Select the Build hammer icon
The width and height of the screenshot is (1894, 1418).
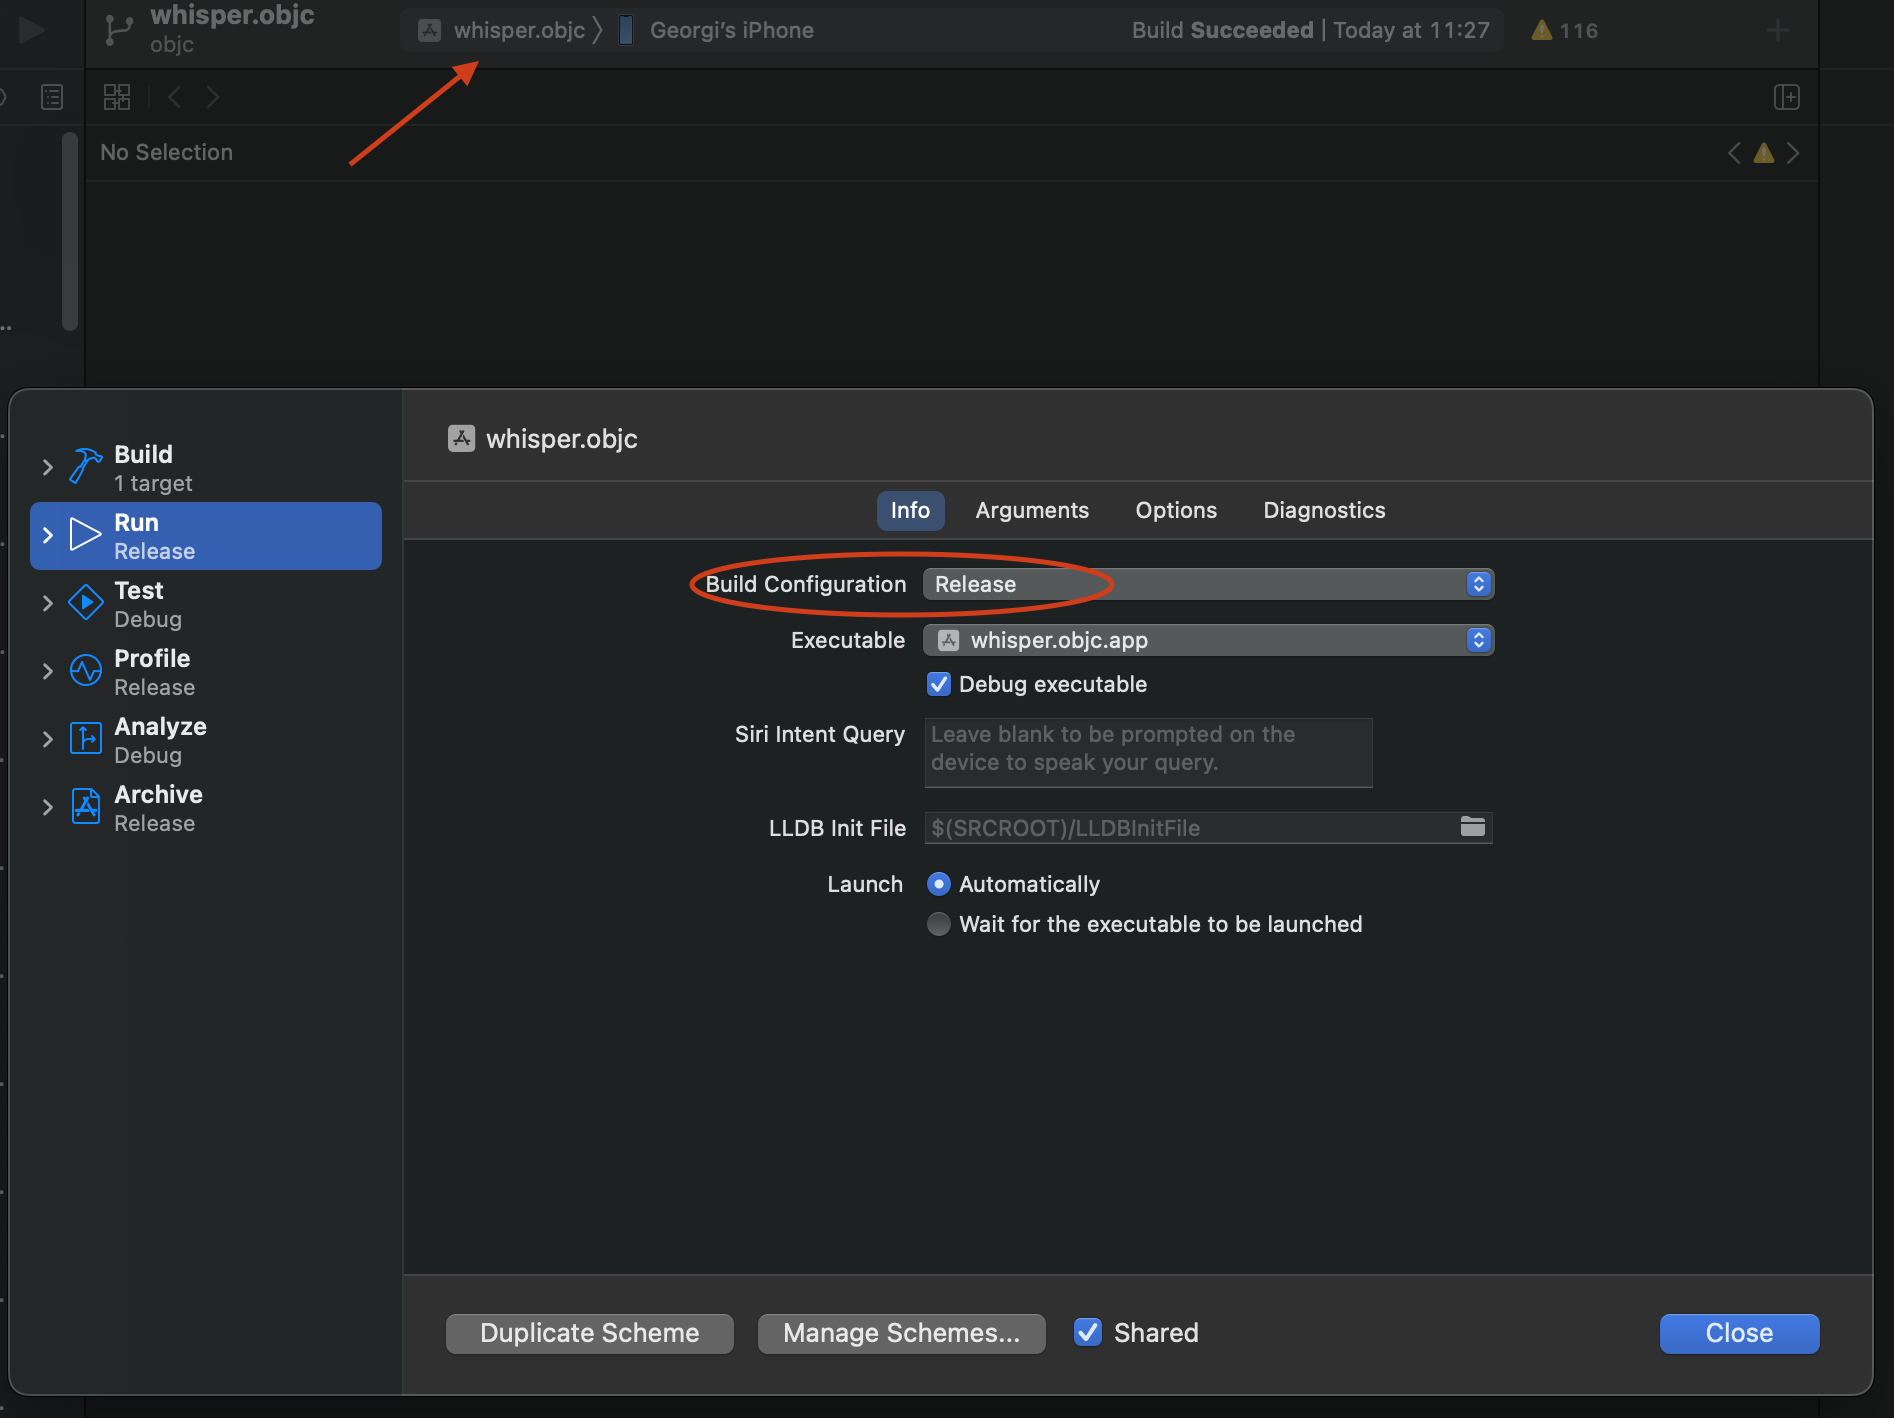(85, 466)
